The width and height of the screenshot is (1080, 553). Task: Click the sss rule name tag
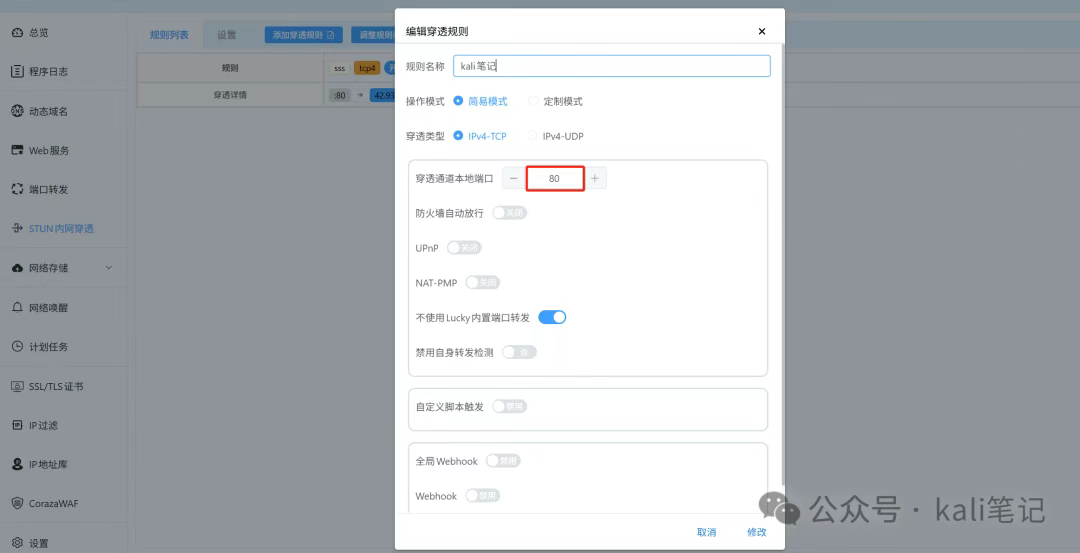[340, 68]
